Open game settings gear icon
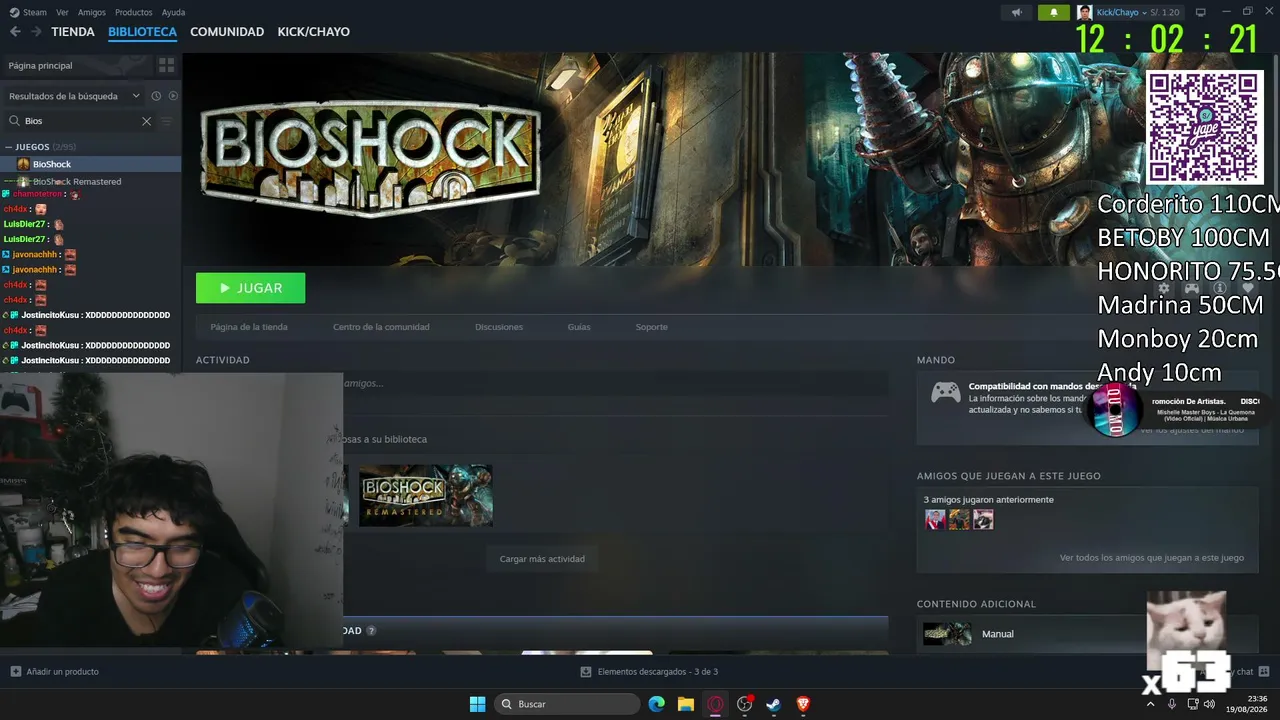 pyautogui.click(x=1163, y=288)
